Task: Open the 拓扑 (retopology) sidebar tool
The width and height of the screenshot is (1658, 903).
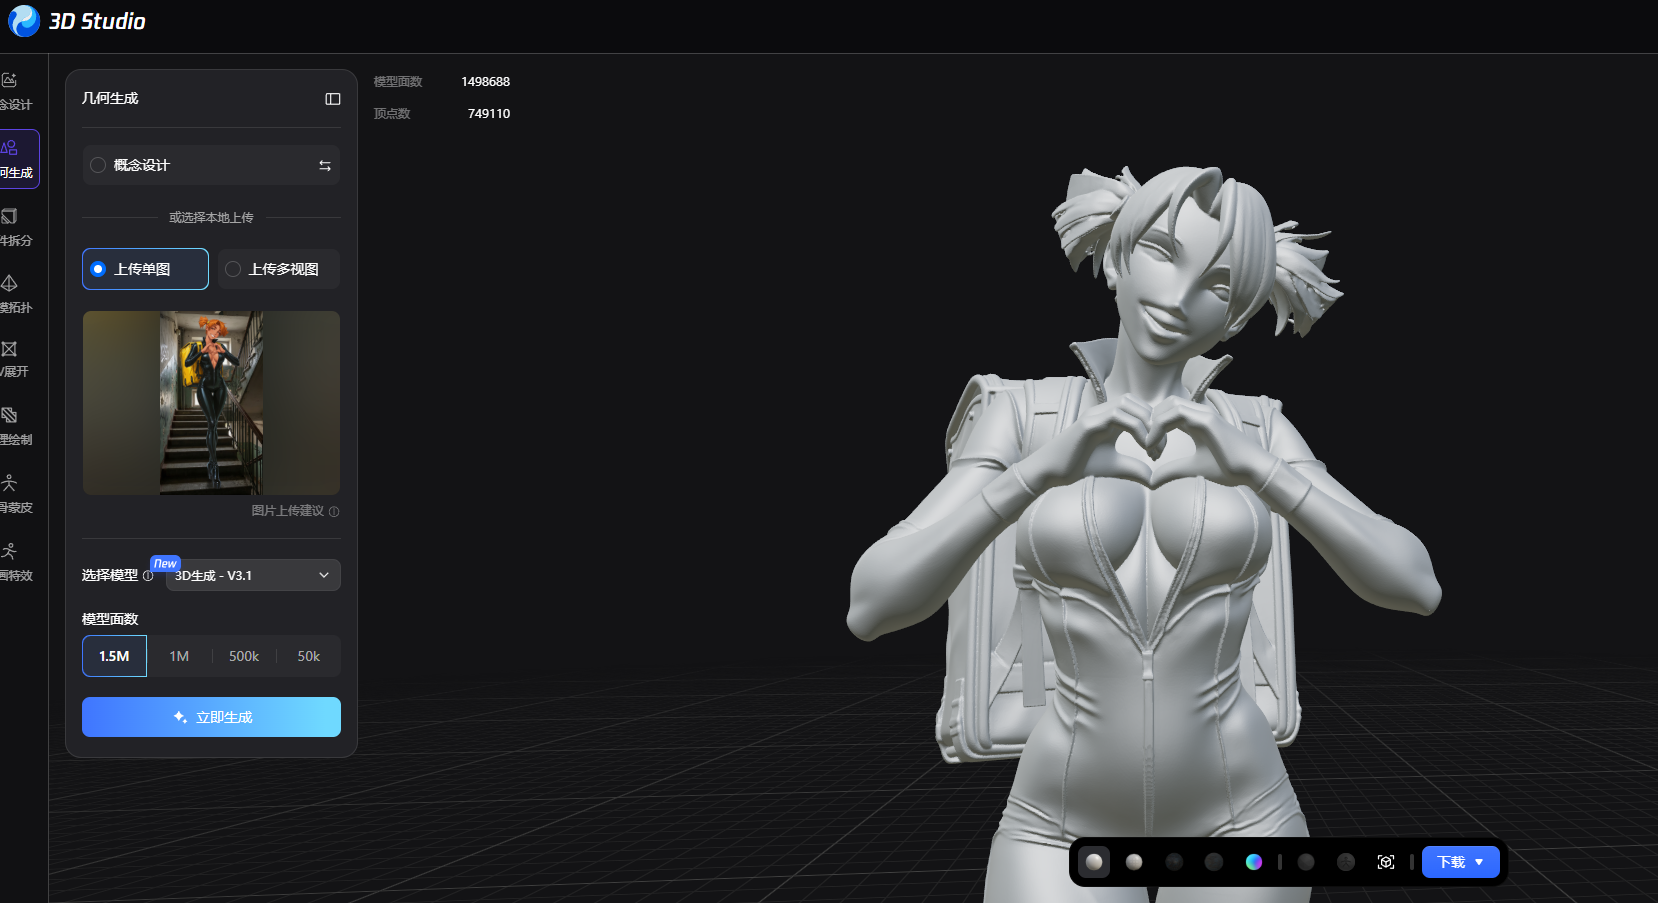Action: coord(16,294)
